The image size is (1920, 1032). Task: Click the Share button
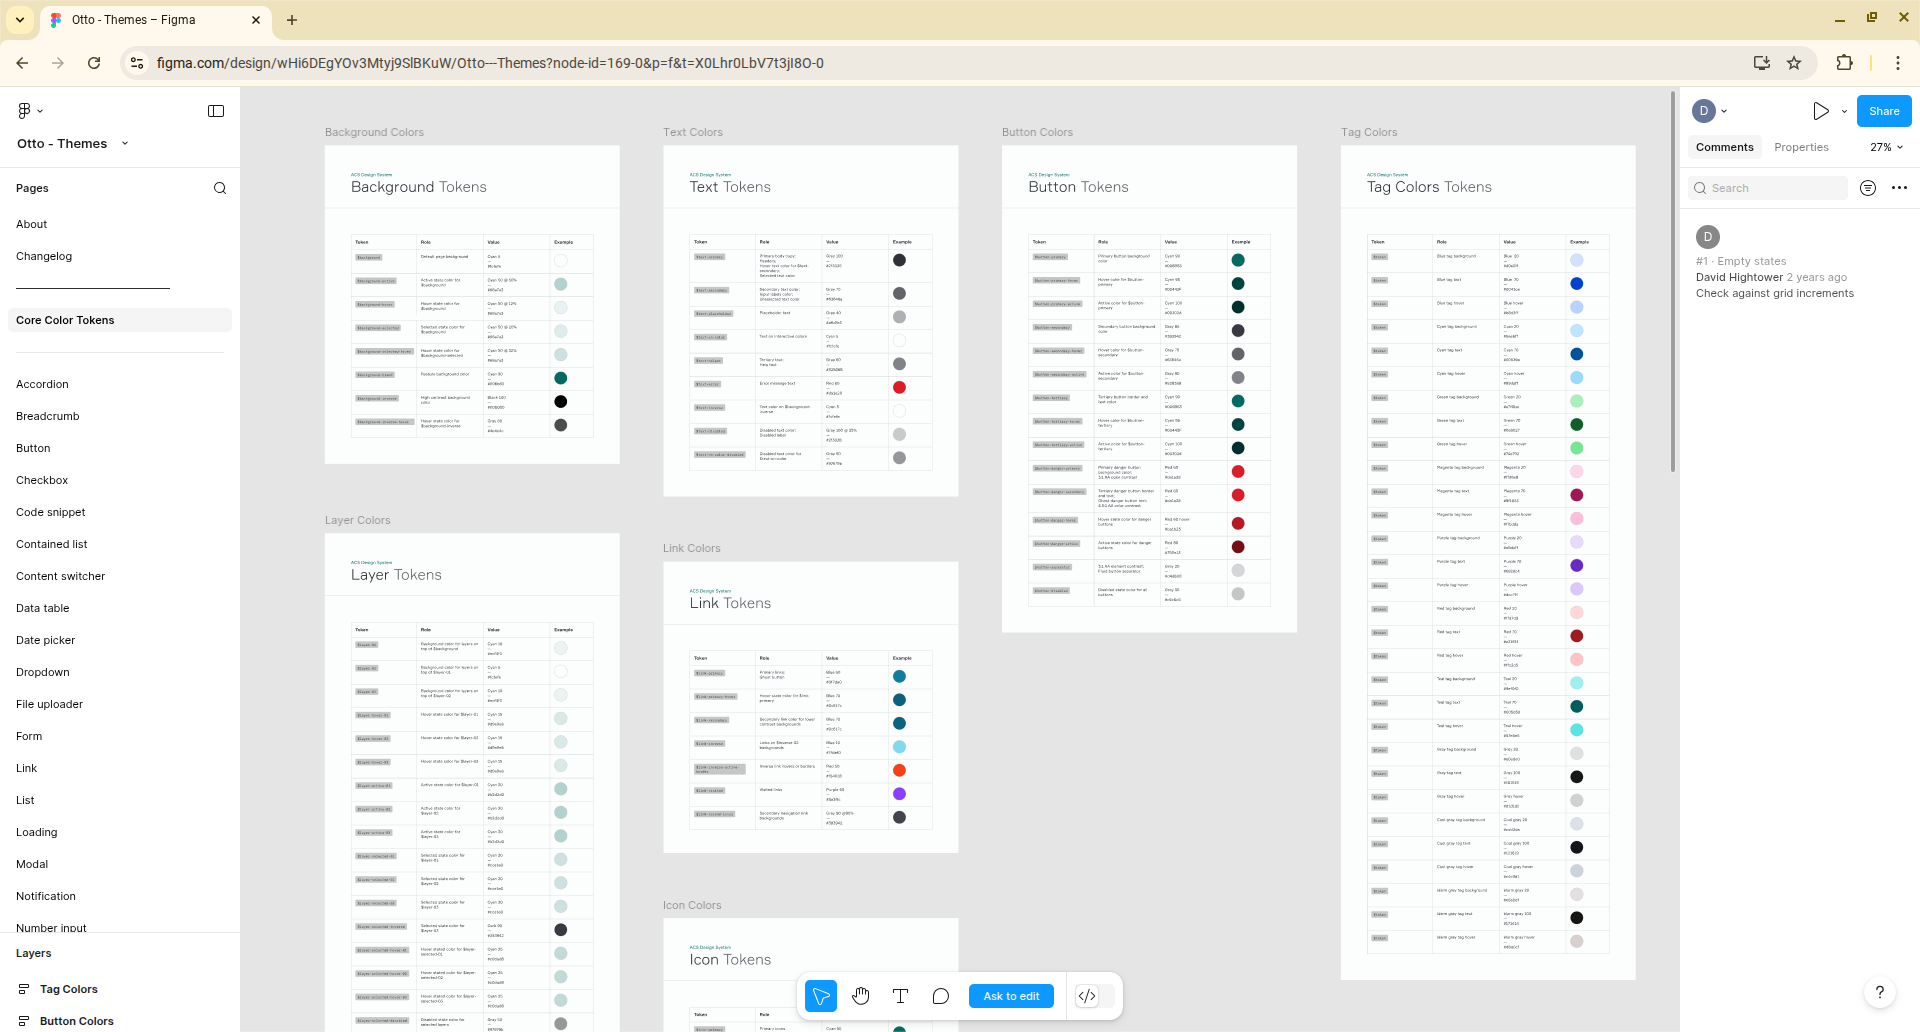(1884, 111)
